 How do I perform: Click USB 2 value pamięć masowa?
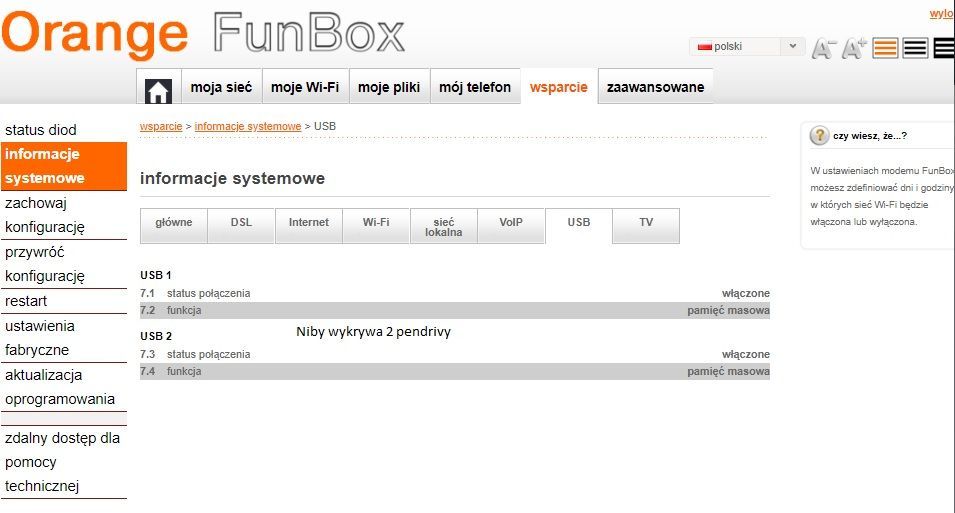coord(728,371)
